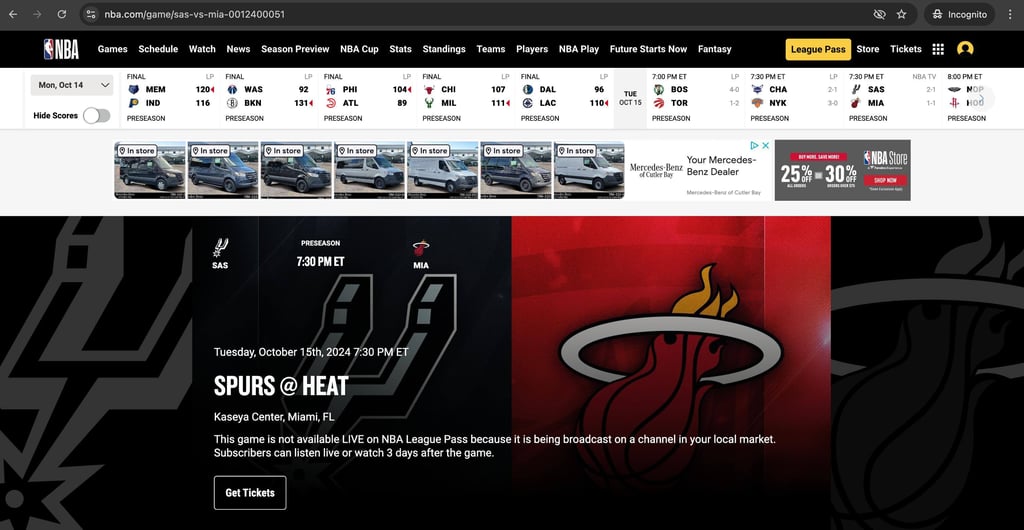Click the Chicago Bulls logo

pos(429,89)
